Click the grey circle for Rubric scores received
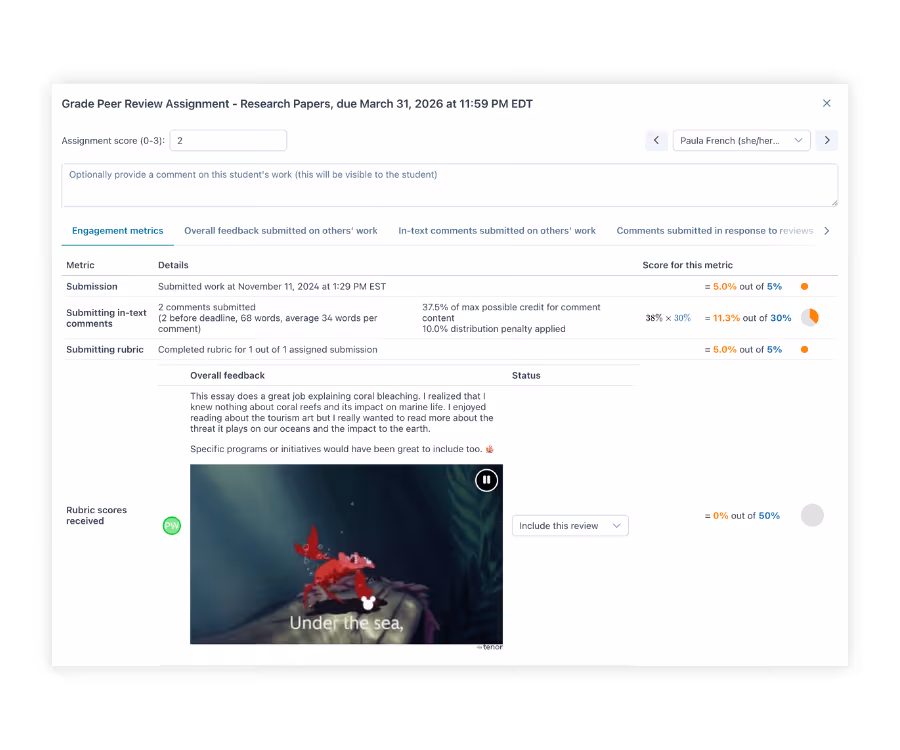This screenshot has height=750, width=900. (812, 515)
